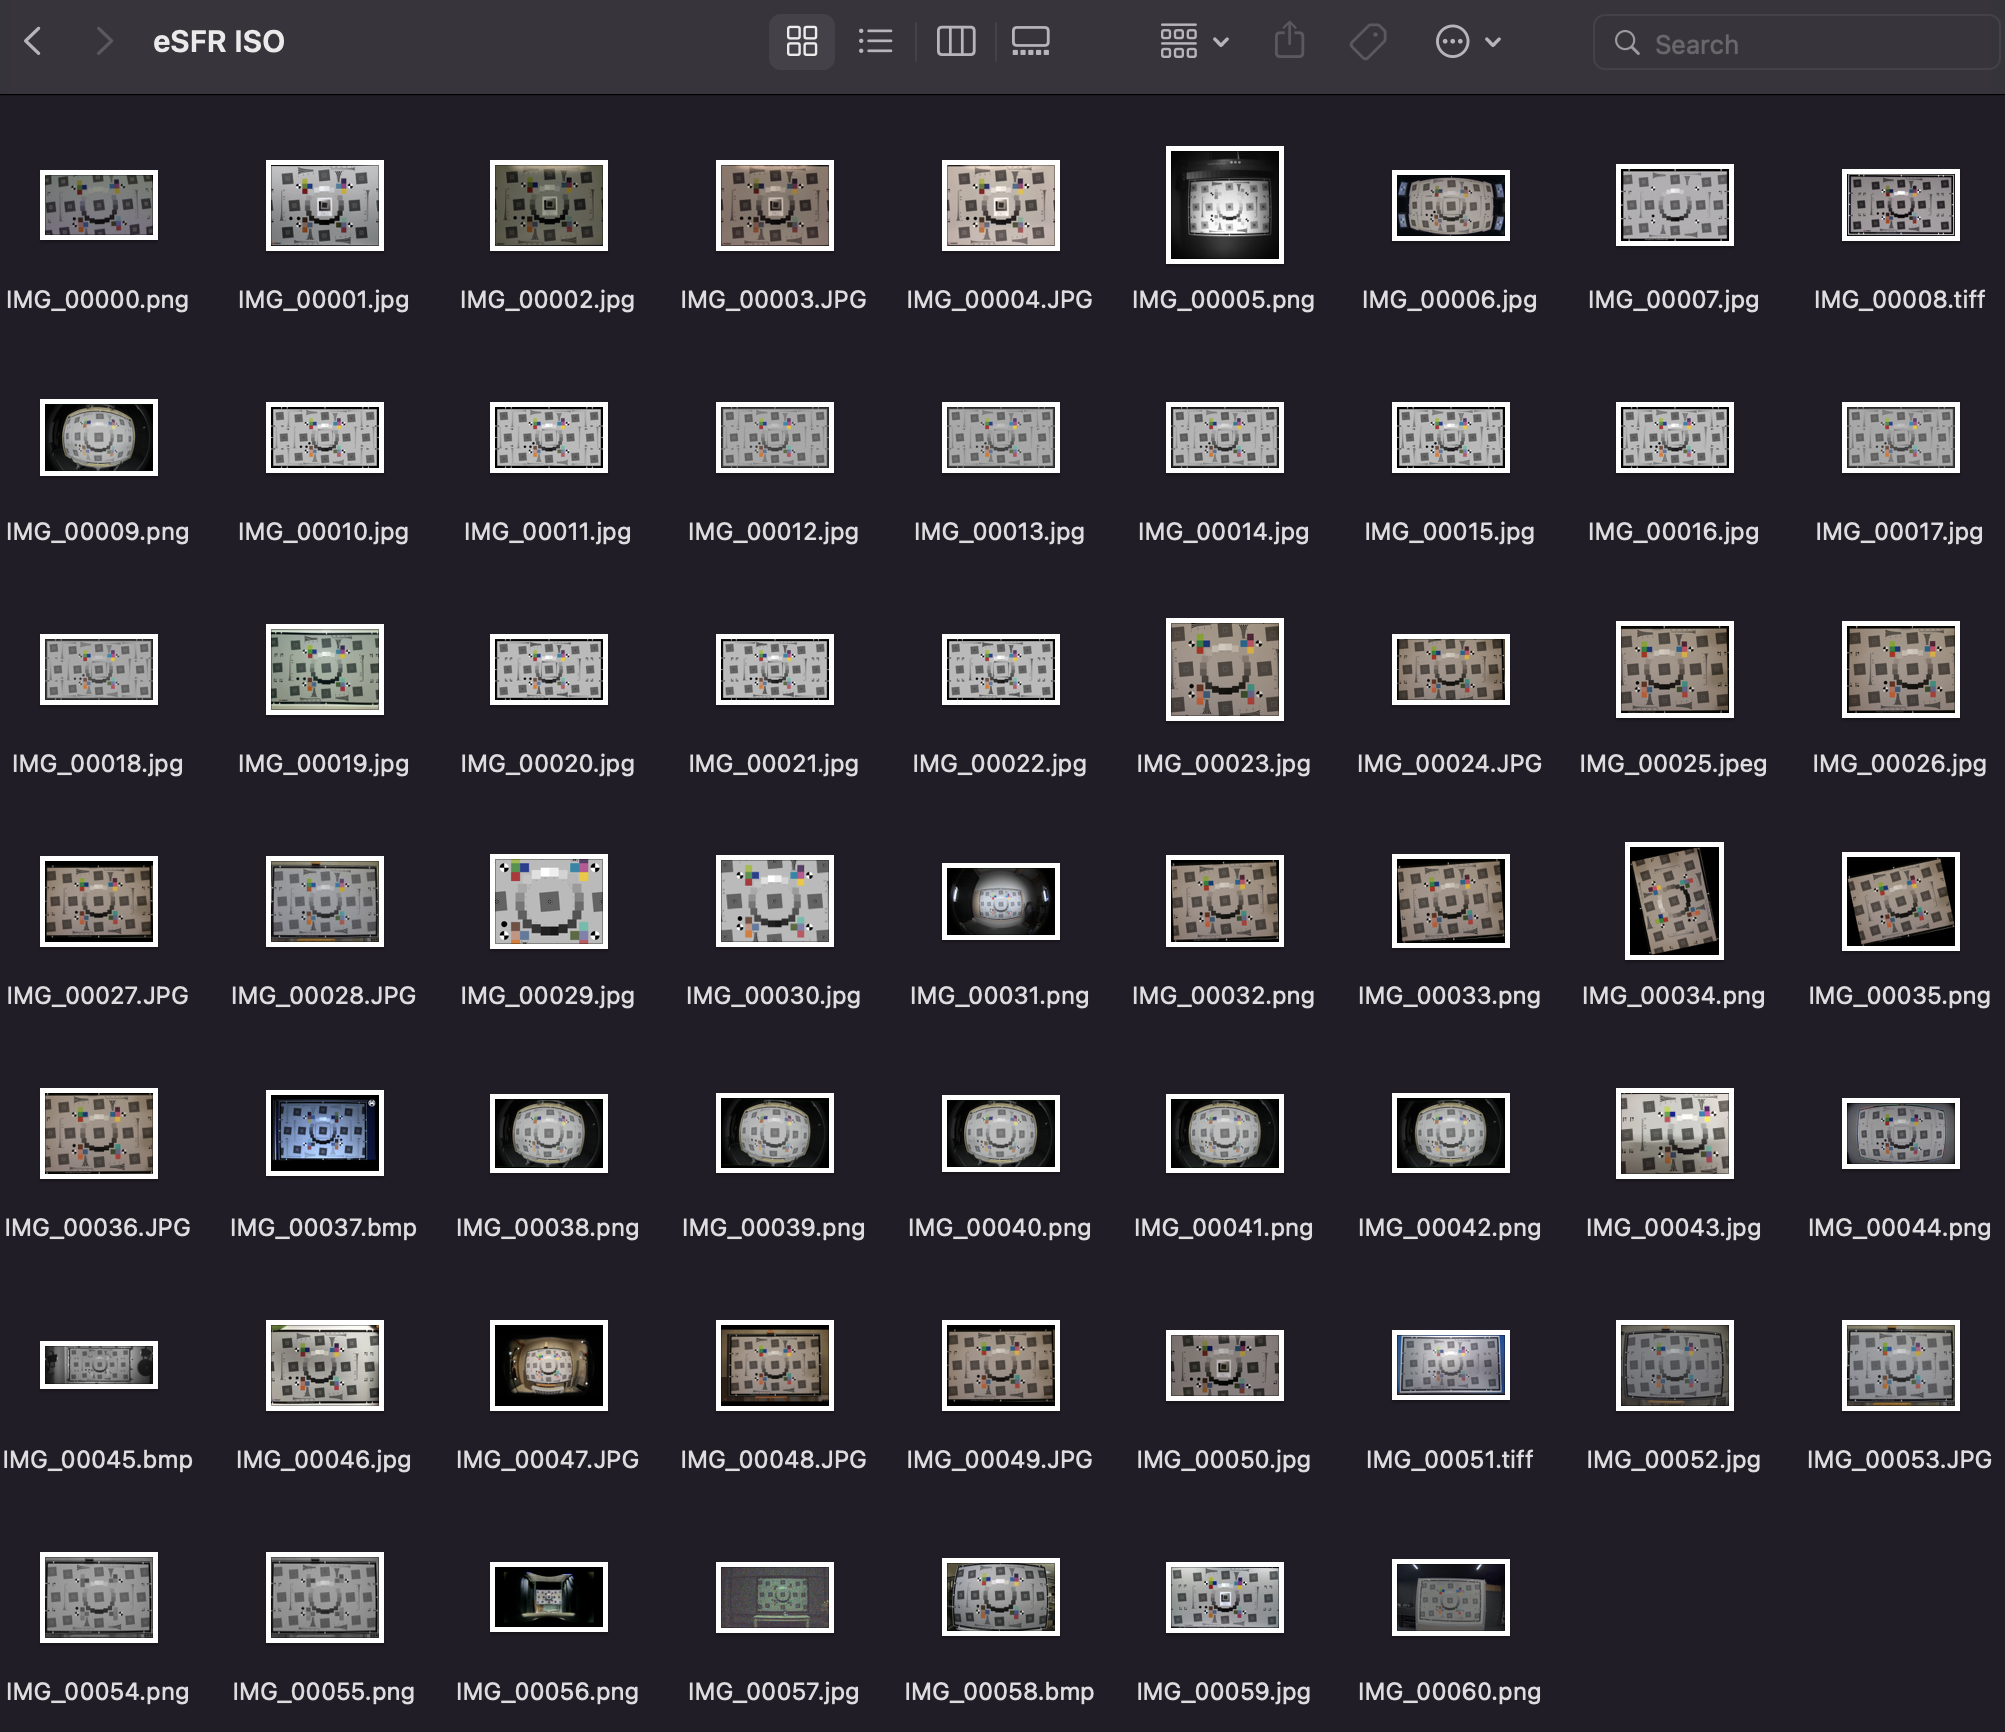Click the file name IMG_00010.jpg

tap(324, 532)
